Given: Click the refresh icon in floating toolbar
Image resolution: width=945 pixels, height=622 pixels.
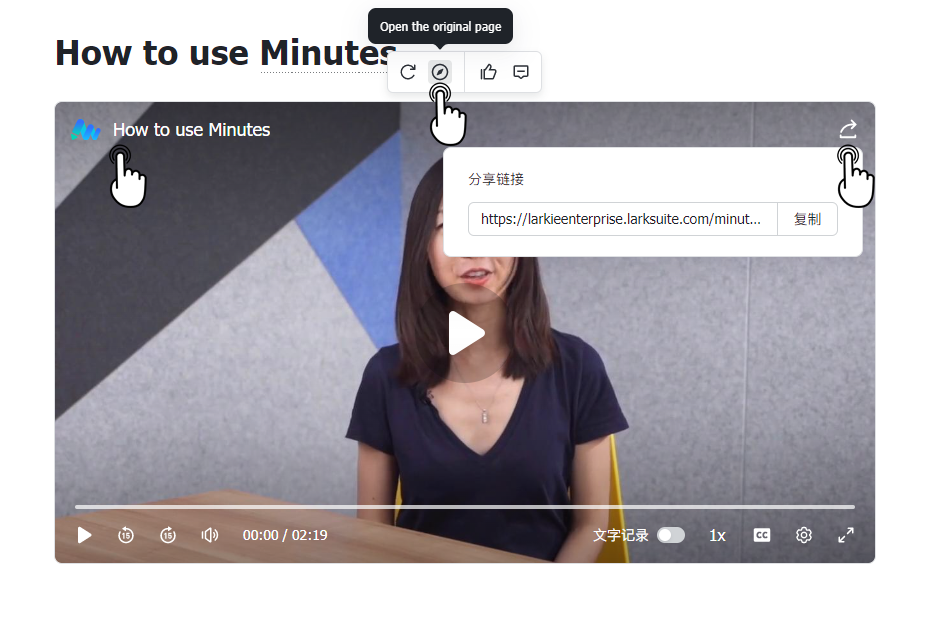Looking at the screenshot, I should pos(408,72).
